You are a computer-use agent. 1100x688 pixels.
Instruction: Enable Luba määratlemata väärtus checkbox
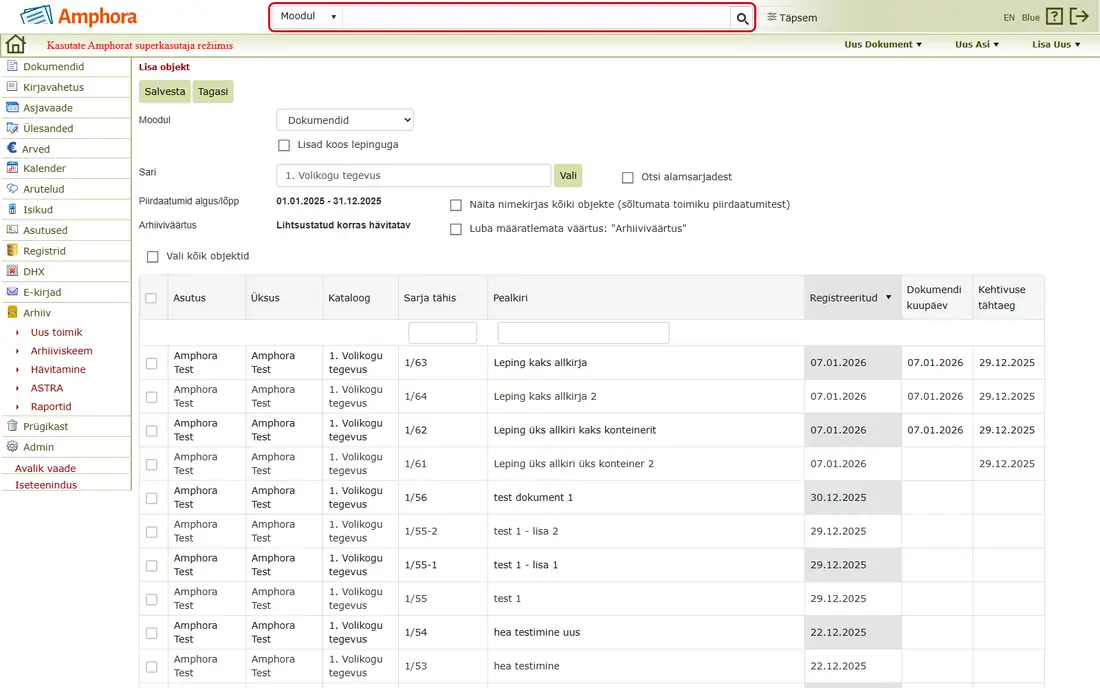point(456,229)
